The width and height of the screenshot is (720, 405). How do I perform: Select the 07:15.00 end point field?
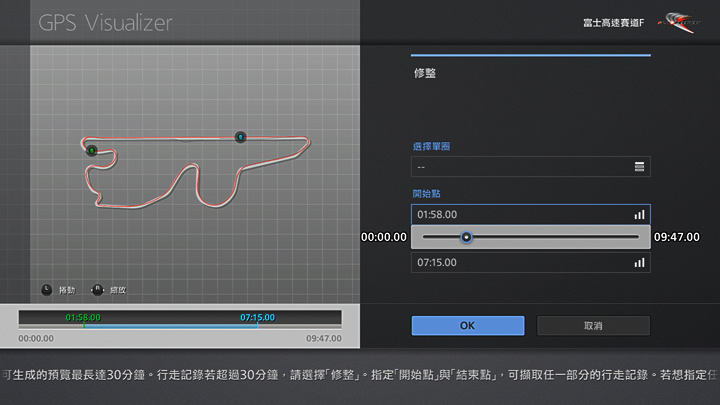tap(520, 262)
